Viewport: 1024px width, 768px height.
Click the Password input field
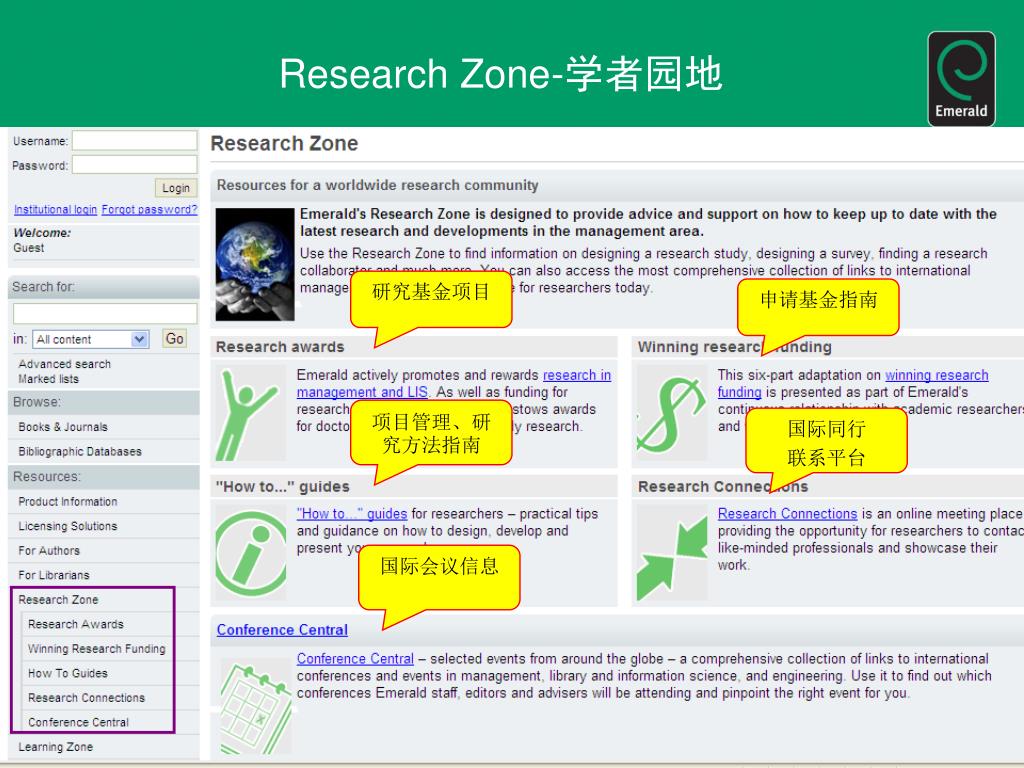tap(135, 165)
